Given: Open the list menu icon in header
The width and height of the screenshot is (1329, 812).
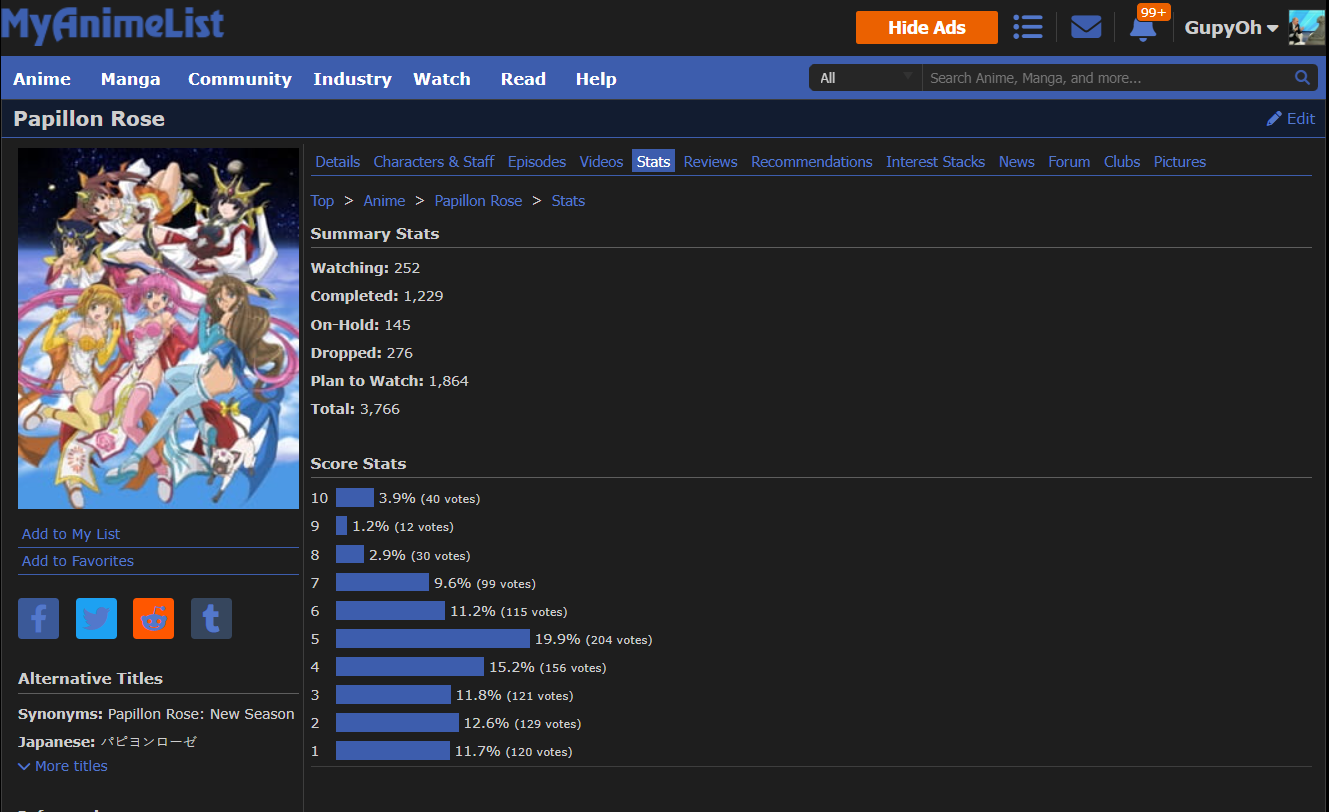Looking at the screenshot, I should tap(1027, 27).
